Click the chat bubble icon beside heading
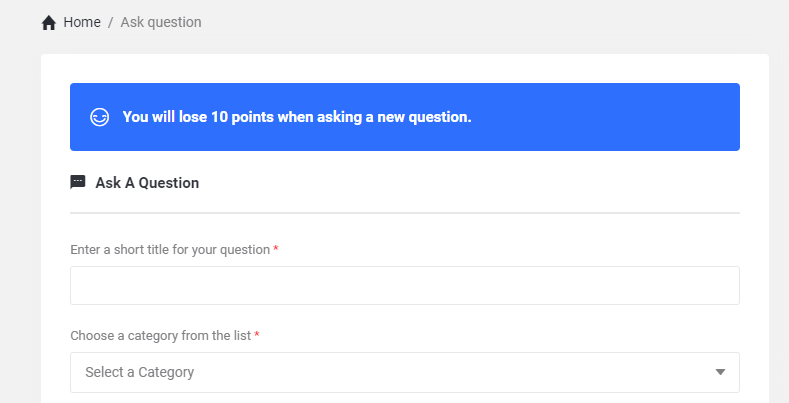Viewport: 789px width, 403px height. coord(78,182)
